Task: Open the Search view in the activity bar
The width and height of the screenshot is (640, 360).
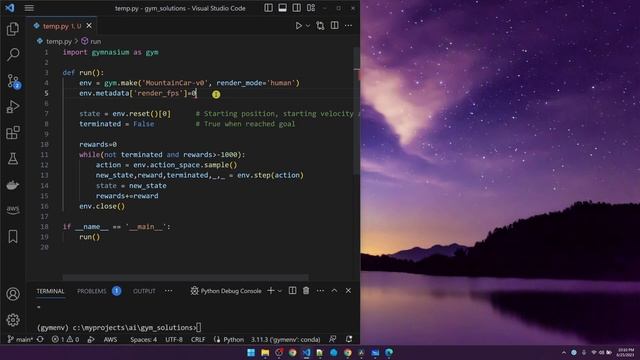Action: (13, 54)
